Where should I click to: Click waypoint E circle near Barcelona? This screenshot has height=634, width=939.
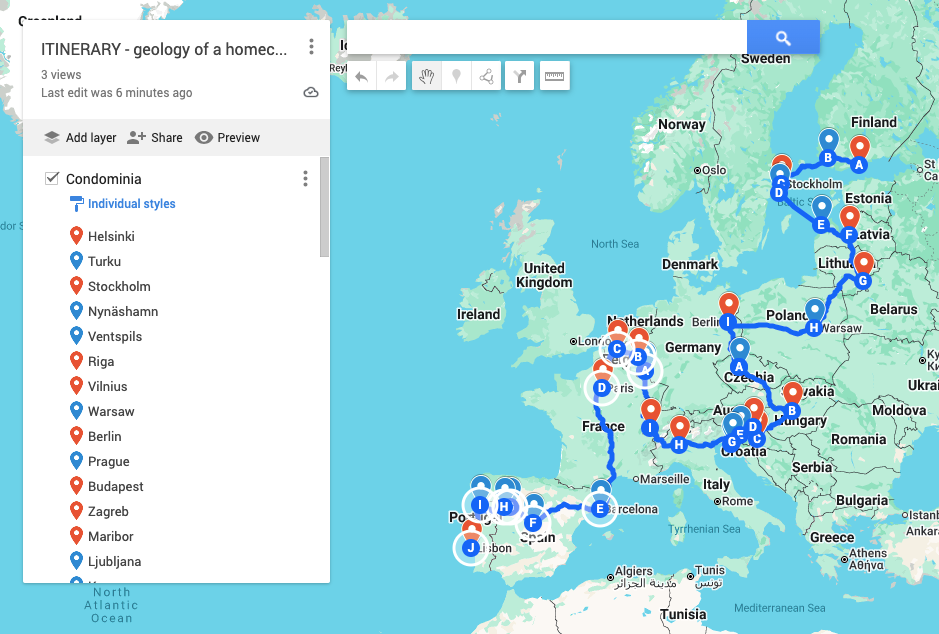(599, 509)
